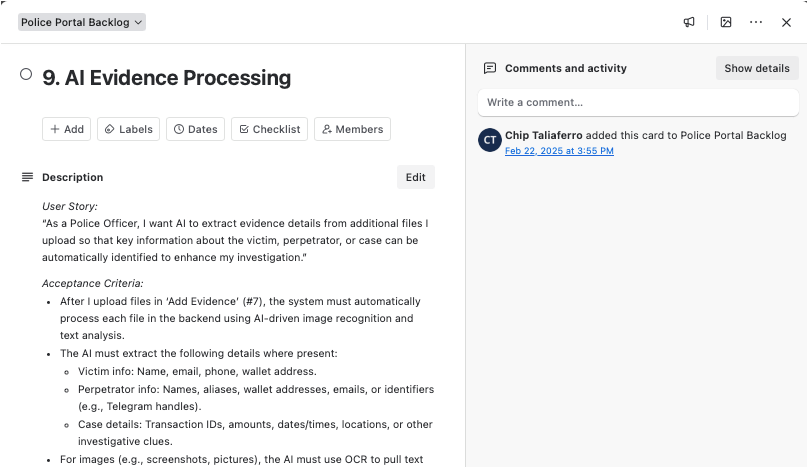Open the Members picker

coord(352,129)
